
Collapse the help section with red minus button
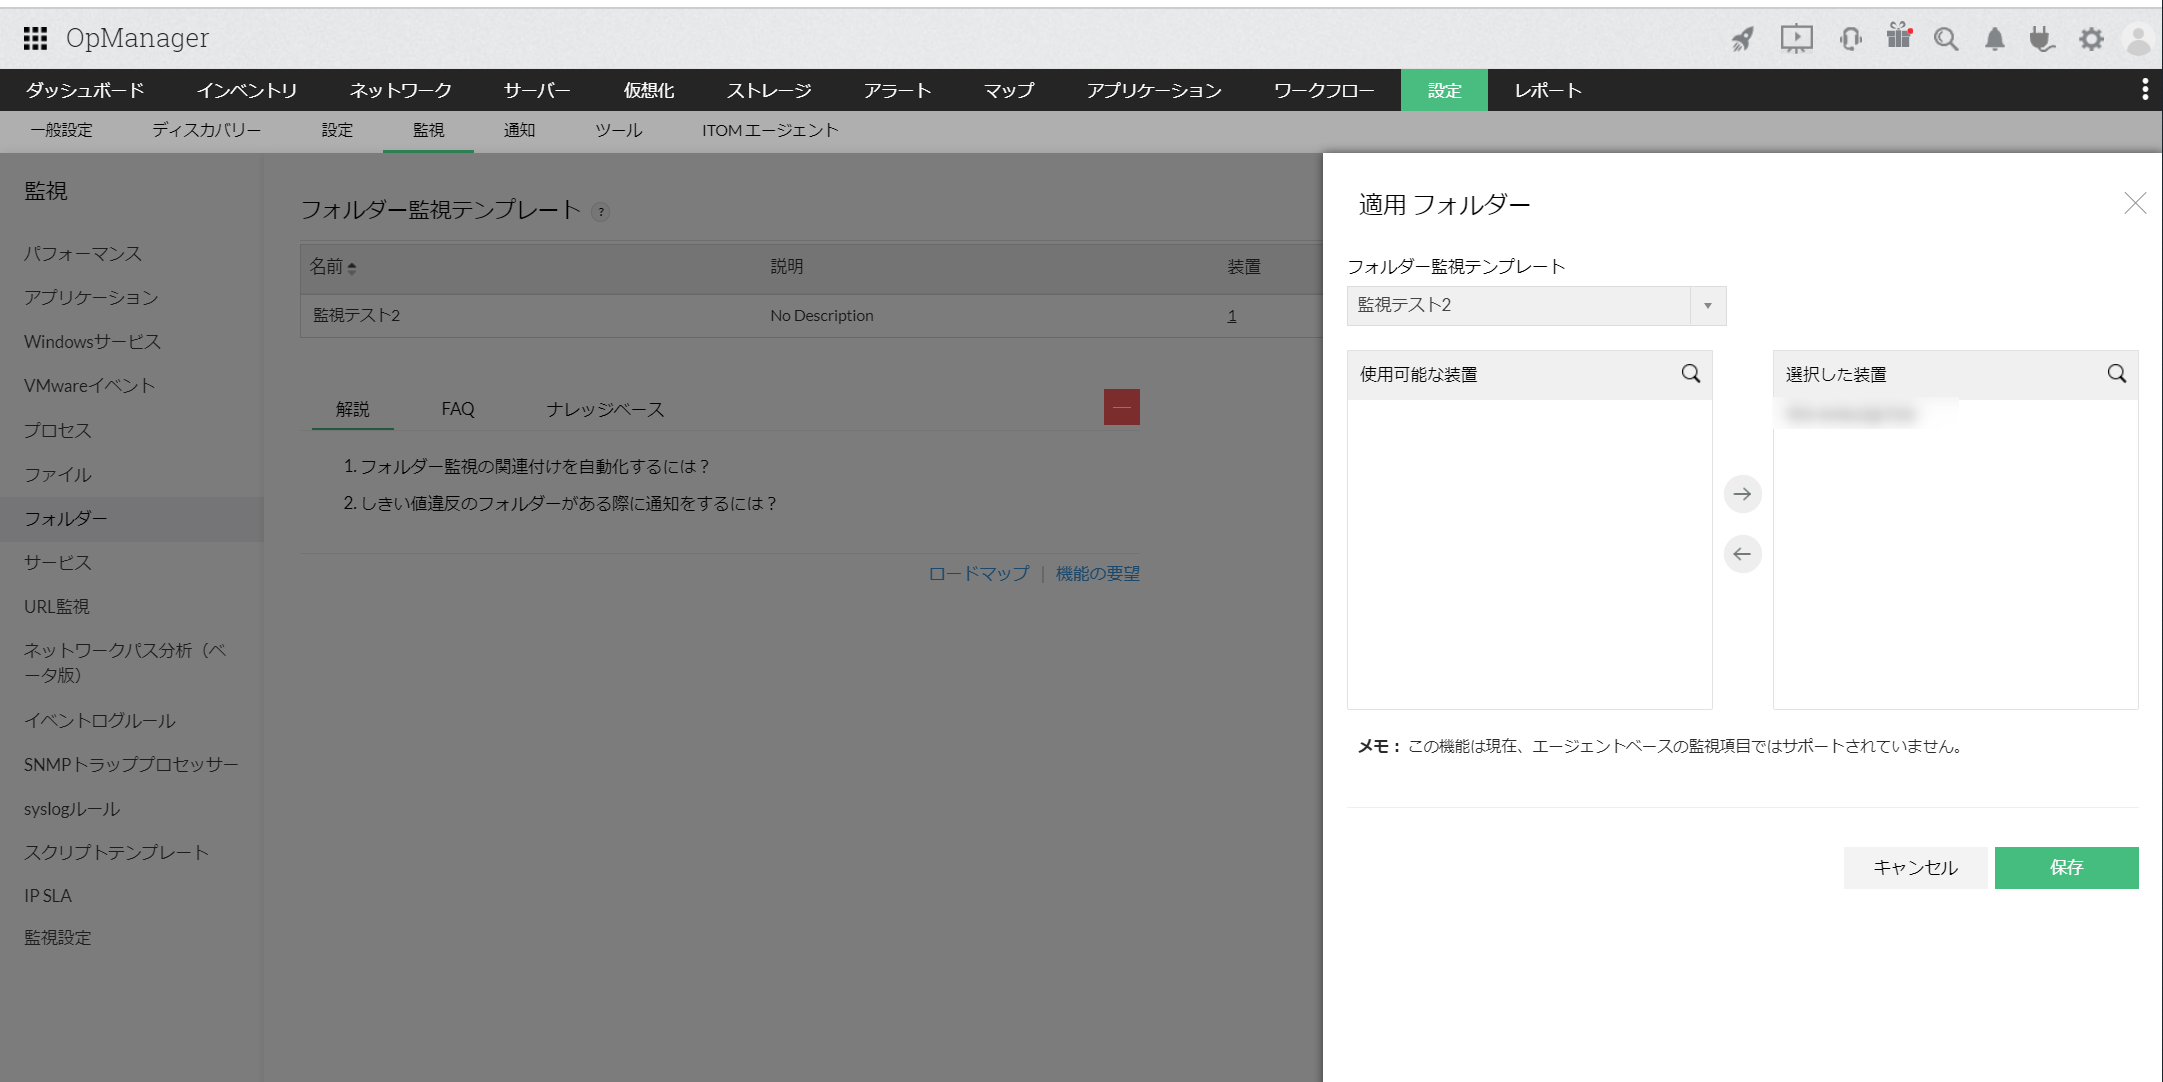1121,407
